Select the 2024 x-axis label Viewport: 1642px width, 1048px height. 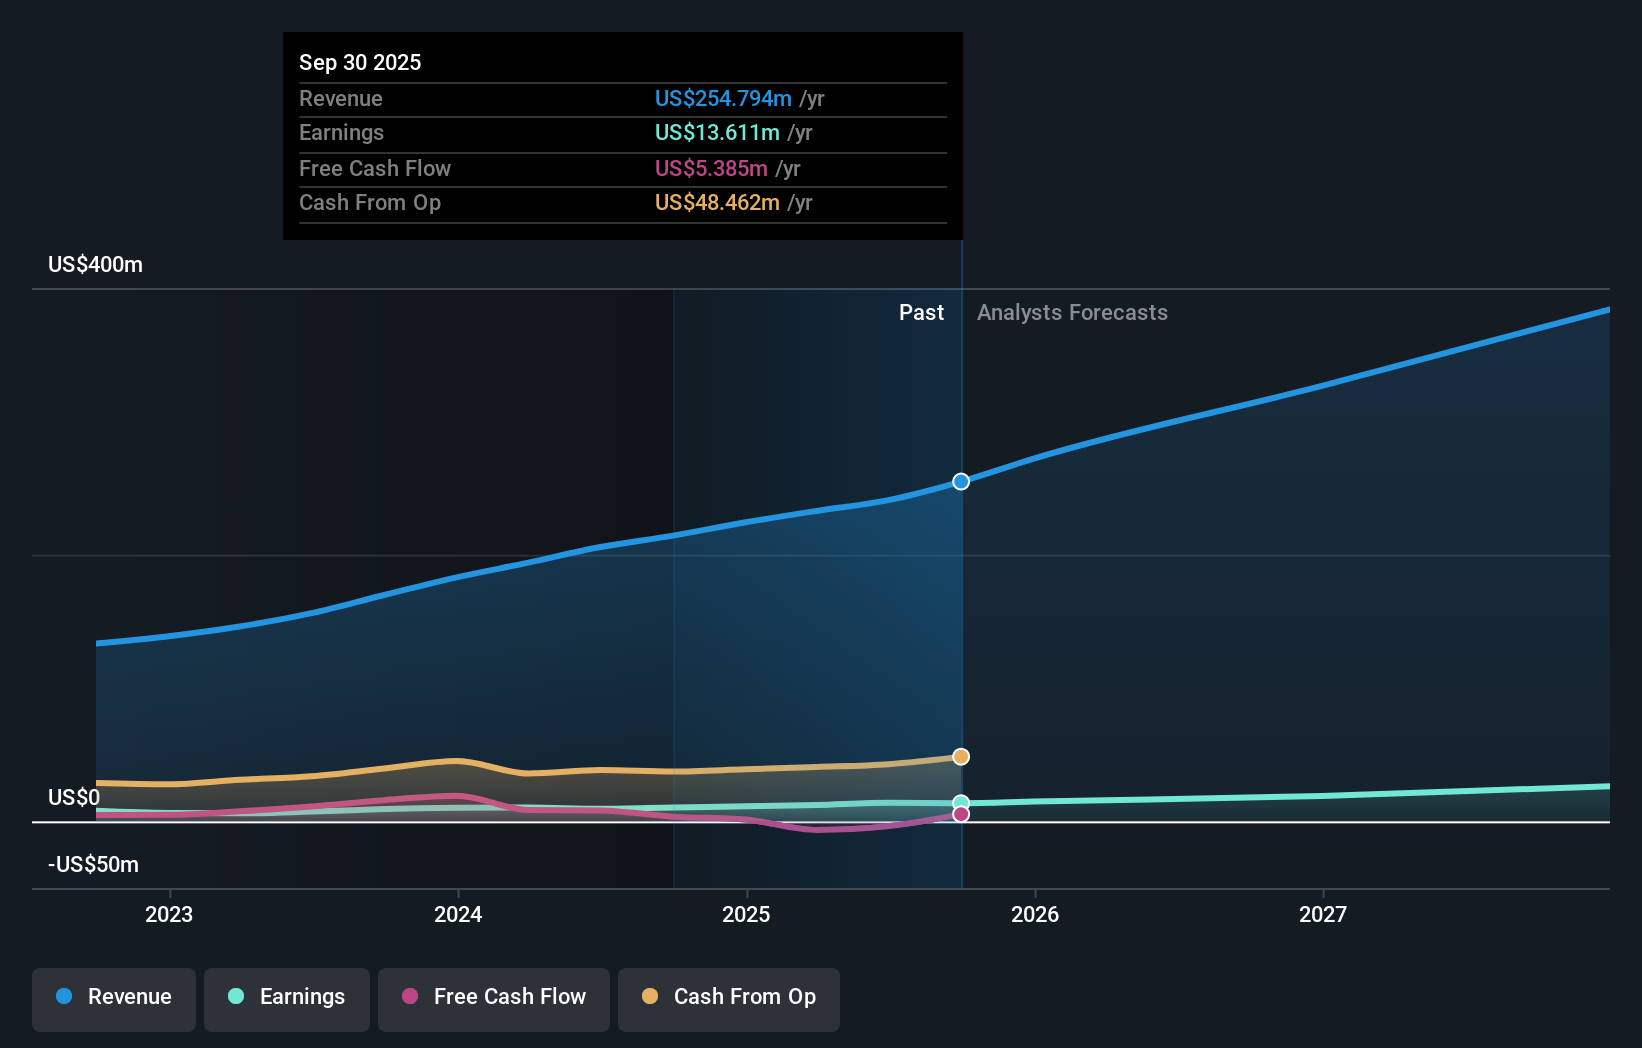(x=458, y=914)
